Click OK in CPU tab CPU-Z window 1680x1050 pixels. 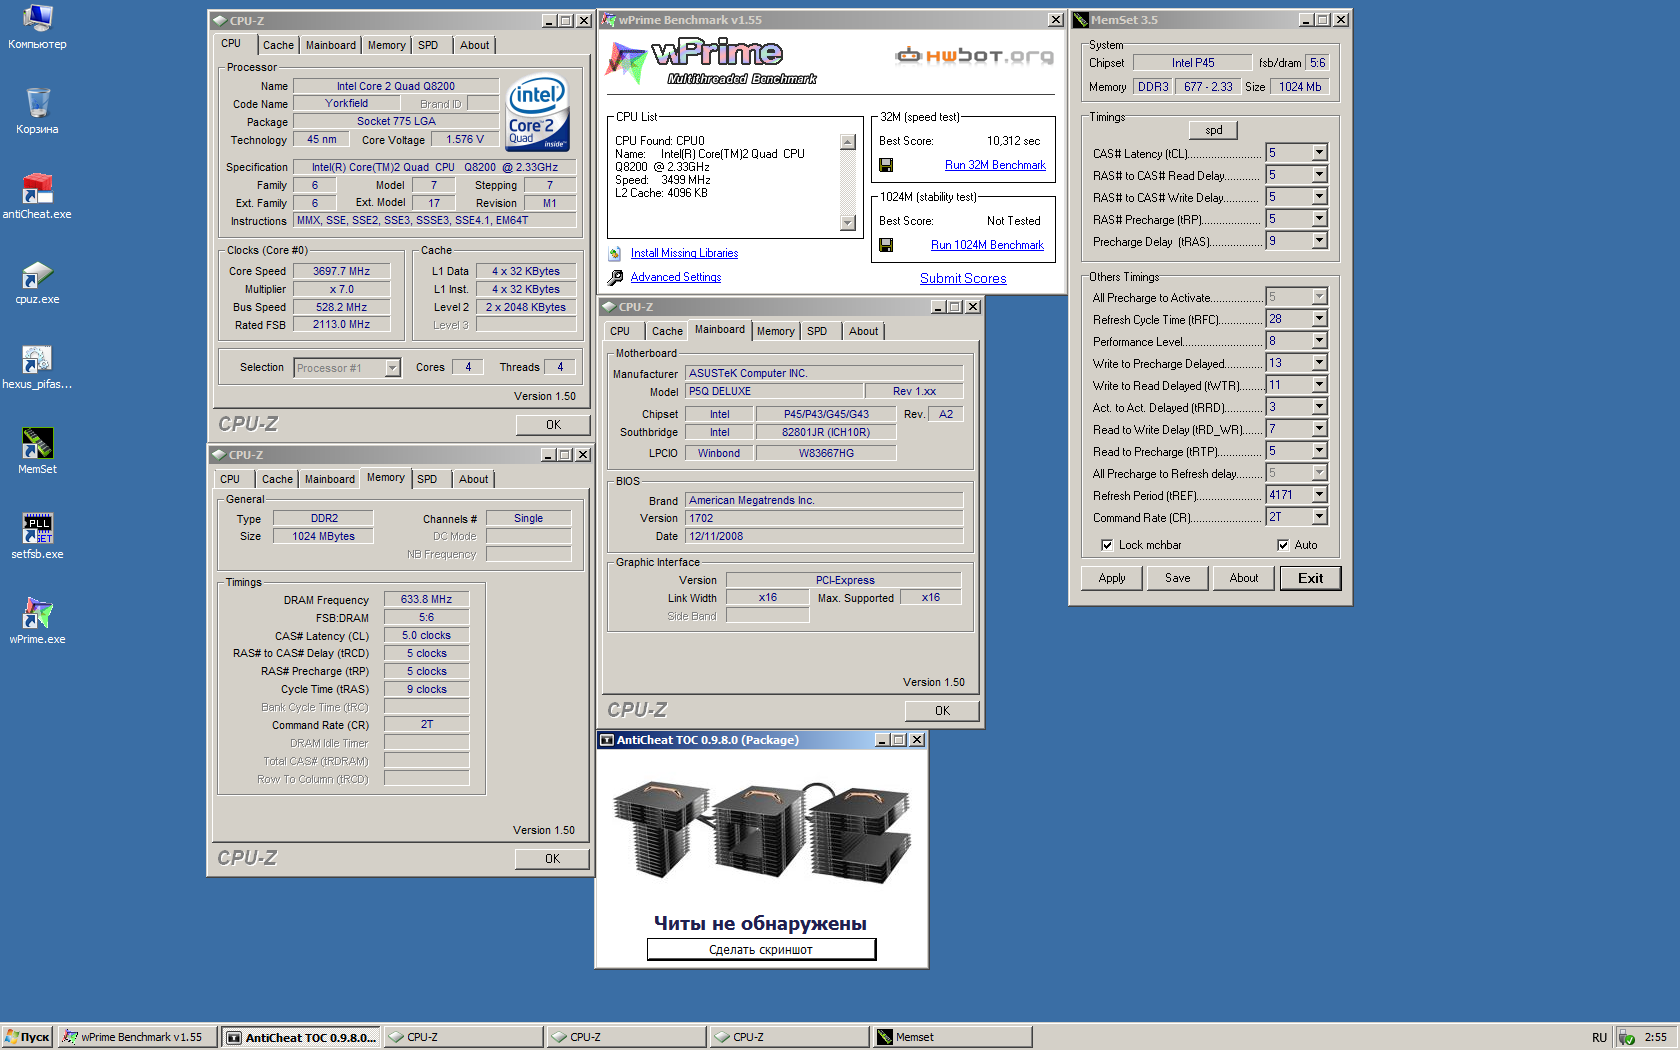coord(553,425)
